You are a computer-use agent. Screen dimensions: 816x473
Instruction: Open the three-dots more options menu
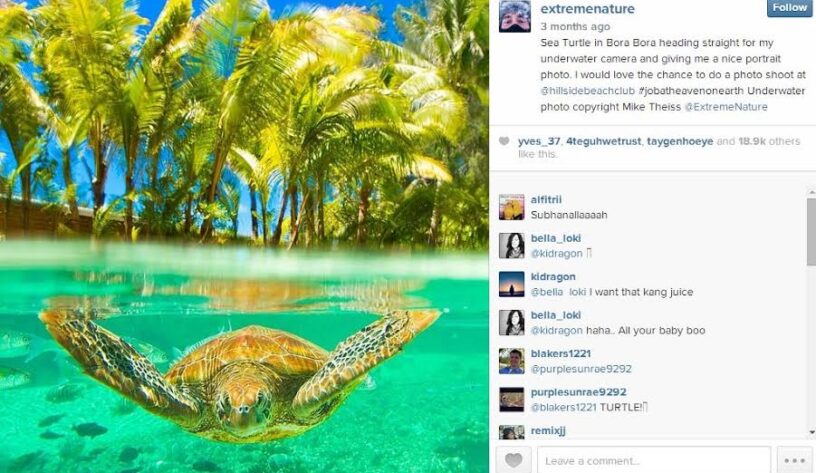794,460
